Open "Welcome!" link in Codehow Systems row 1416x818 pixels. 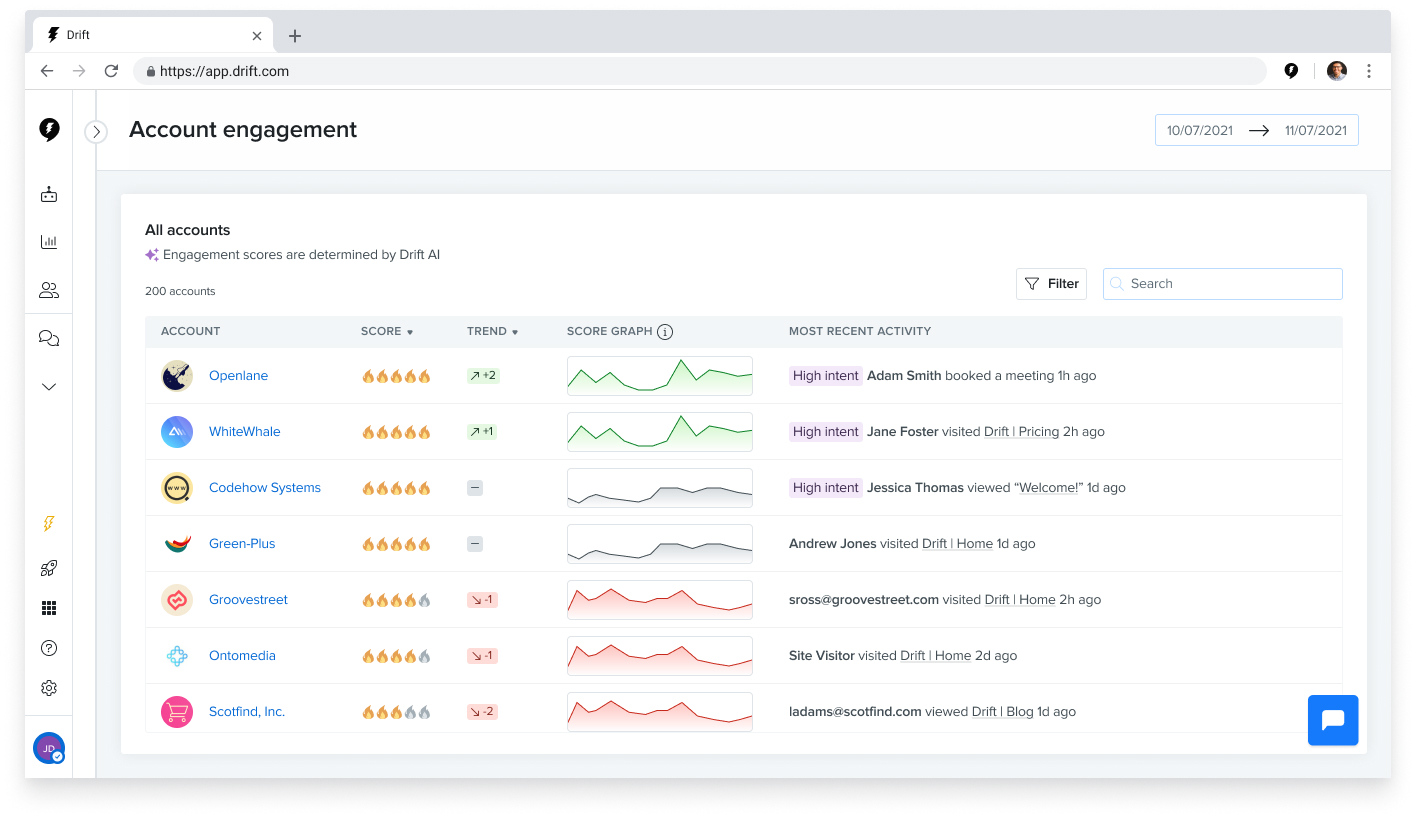pos(1049,488)
